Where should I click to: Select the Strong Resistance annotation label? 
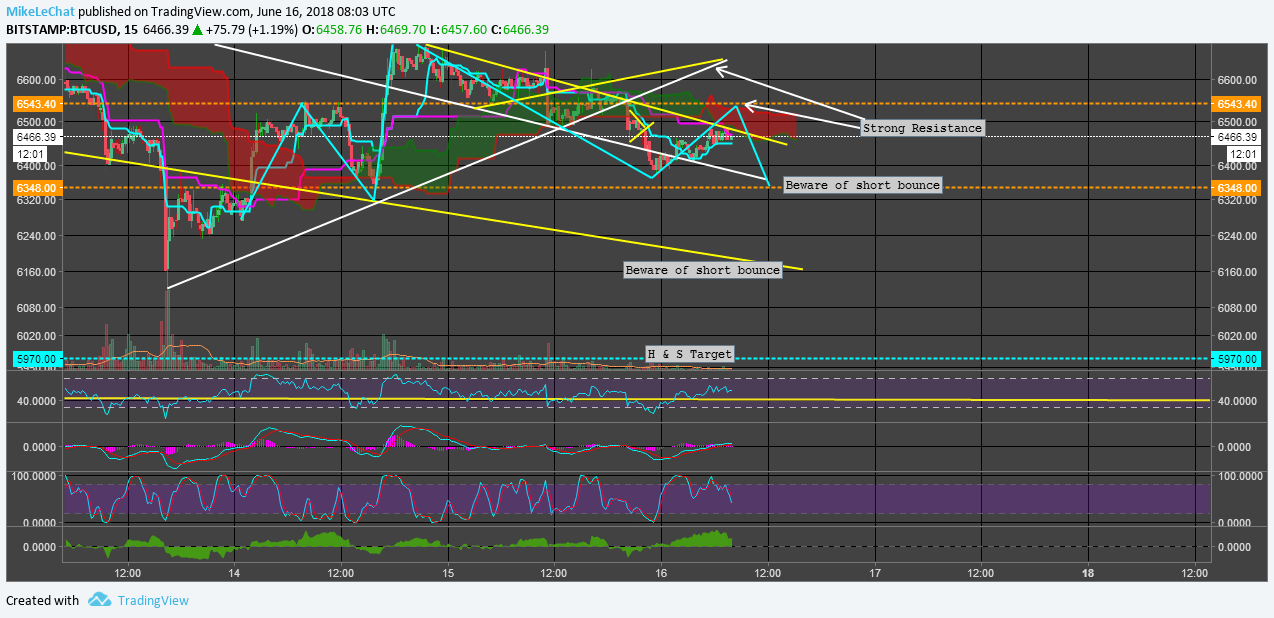(x=922, y=128)
